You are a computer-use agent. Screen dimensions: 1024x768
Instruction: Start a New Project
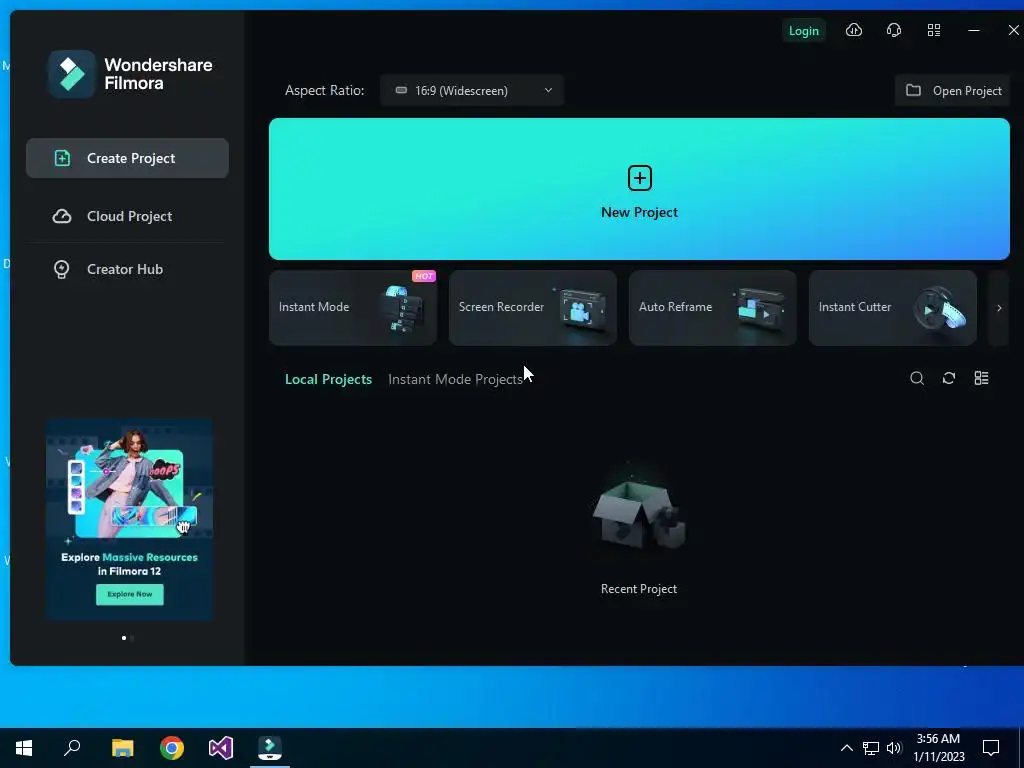click(x=639, y=189)
